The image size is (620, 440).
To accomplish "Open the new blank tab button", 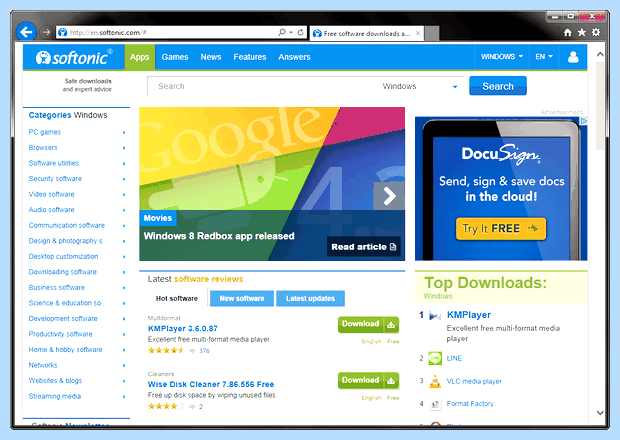I will tap(432, 34).
